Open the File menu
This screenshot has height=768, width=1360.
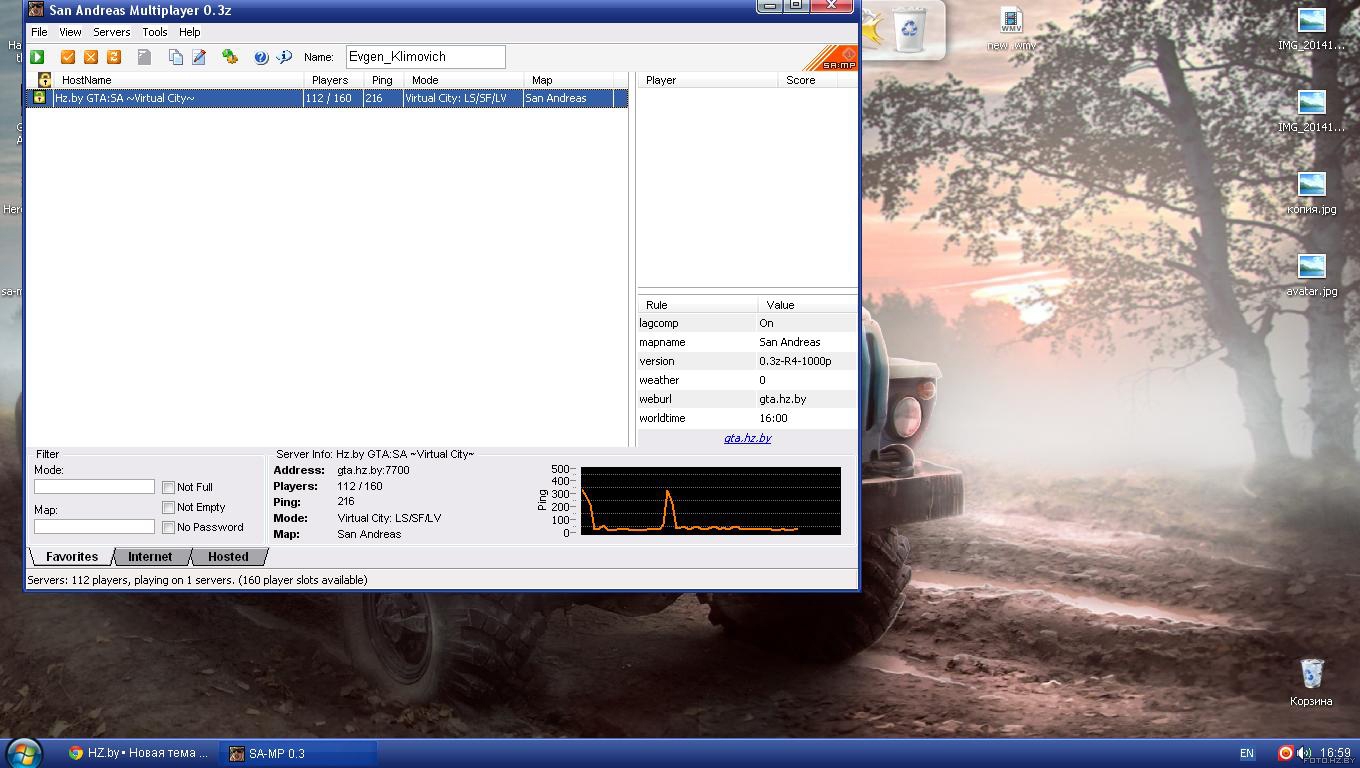39,32
